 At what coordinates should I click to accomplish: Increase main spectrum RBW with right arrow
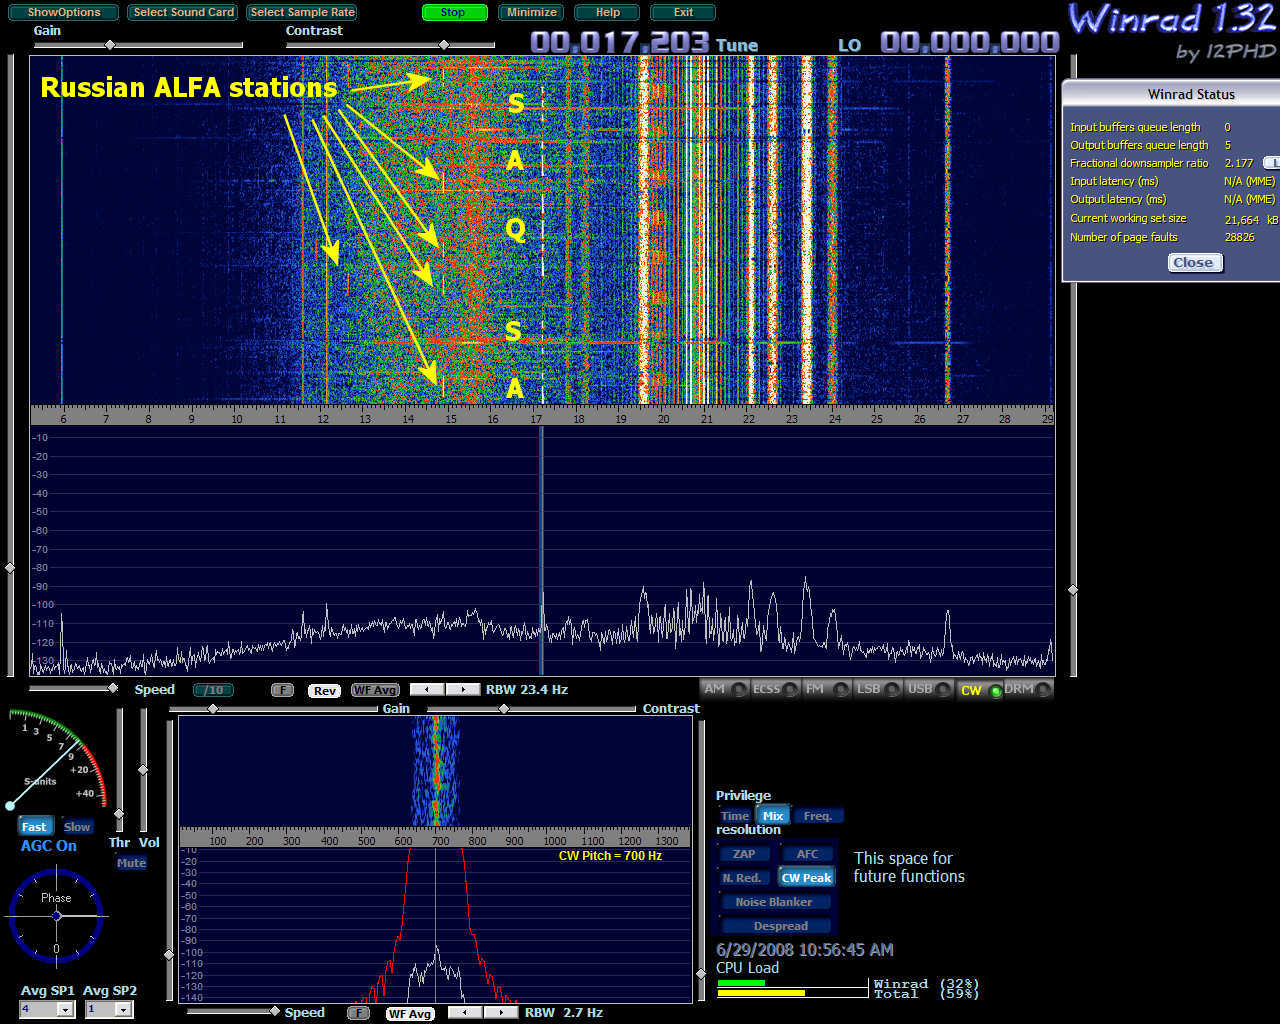pyautogui.click(x=462, y=690)
